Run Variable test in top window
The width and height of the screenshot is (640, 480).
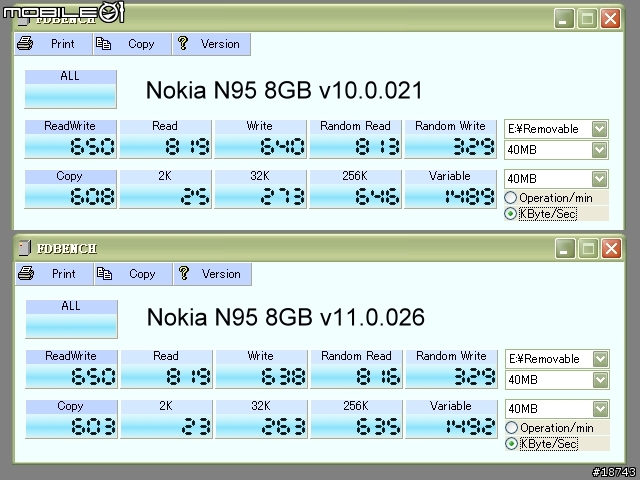(450, 189)
